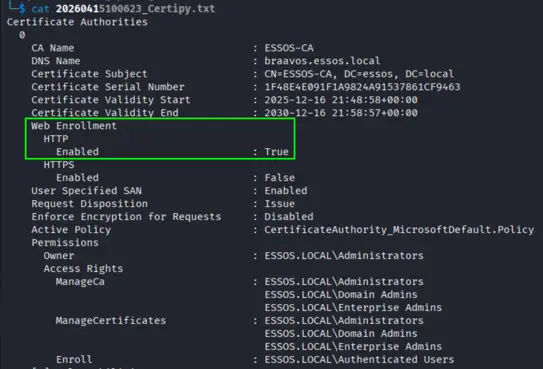This screenshot has width=543, height=369.
Task: Select the 'Issue' value
Action: pos(280,204)
